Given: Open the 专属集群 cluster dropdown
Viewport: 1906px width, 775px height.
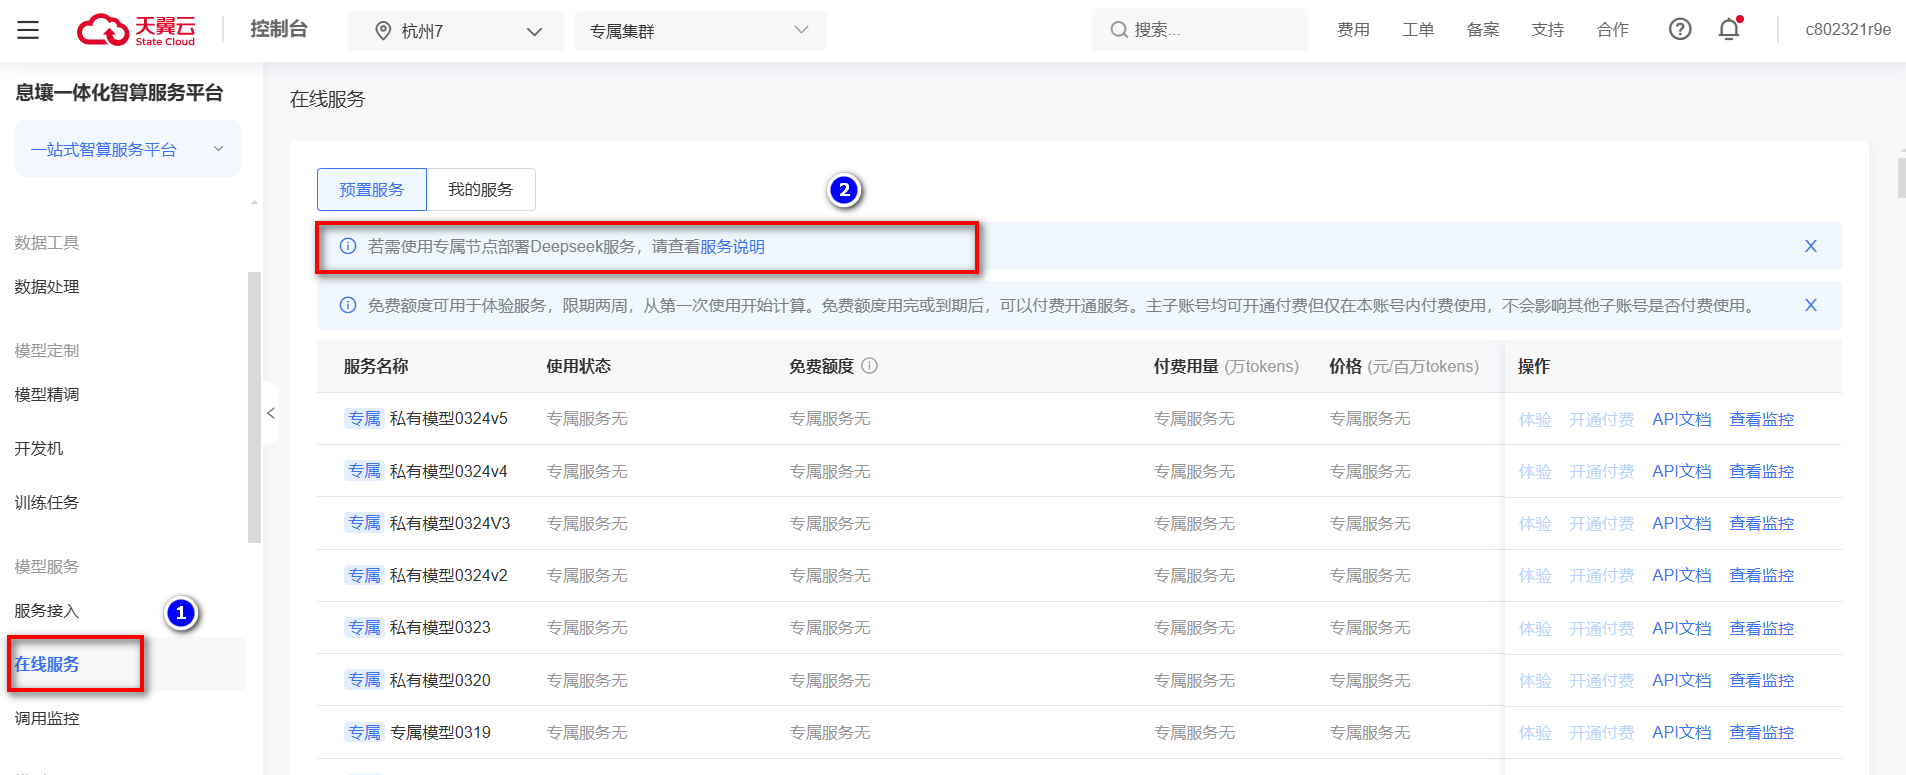Looking at the screenshot, I should point(700,31).
